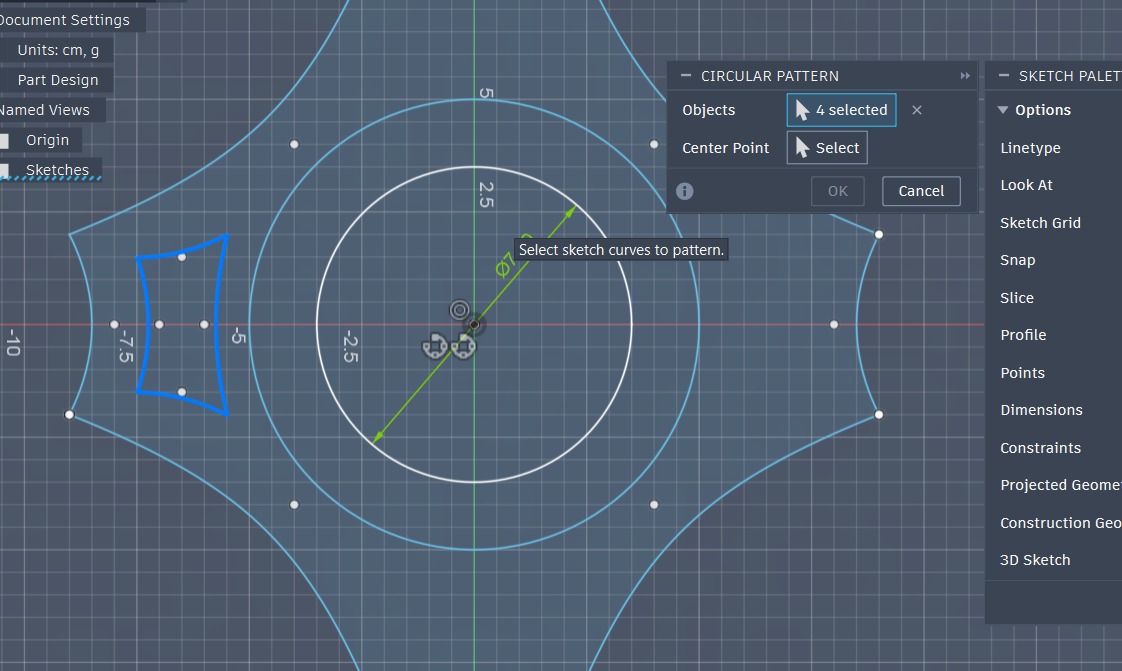Toggle the Snap option
Viewport: 1122px width, 671px height.
click(1018, 260)
